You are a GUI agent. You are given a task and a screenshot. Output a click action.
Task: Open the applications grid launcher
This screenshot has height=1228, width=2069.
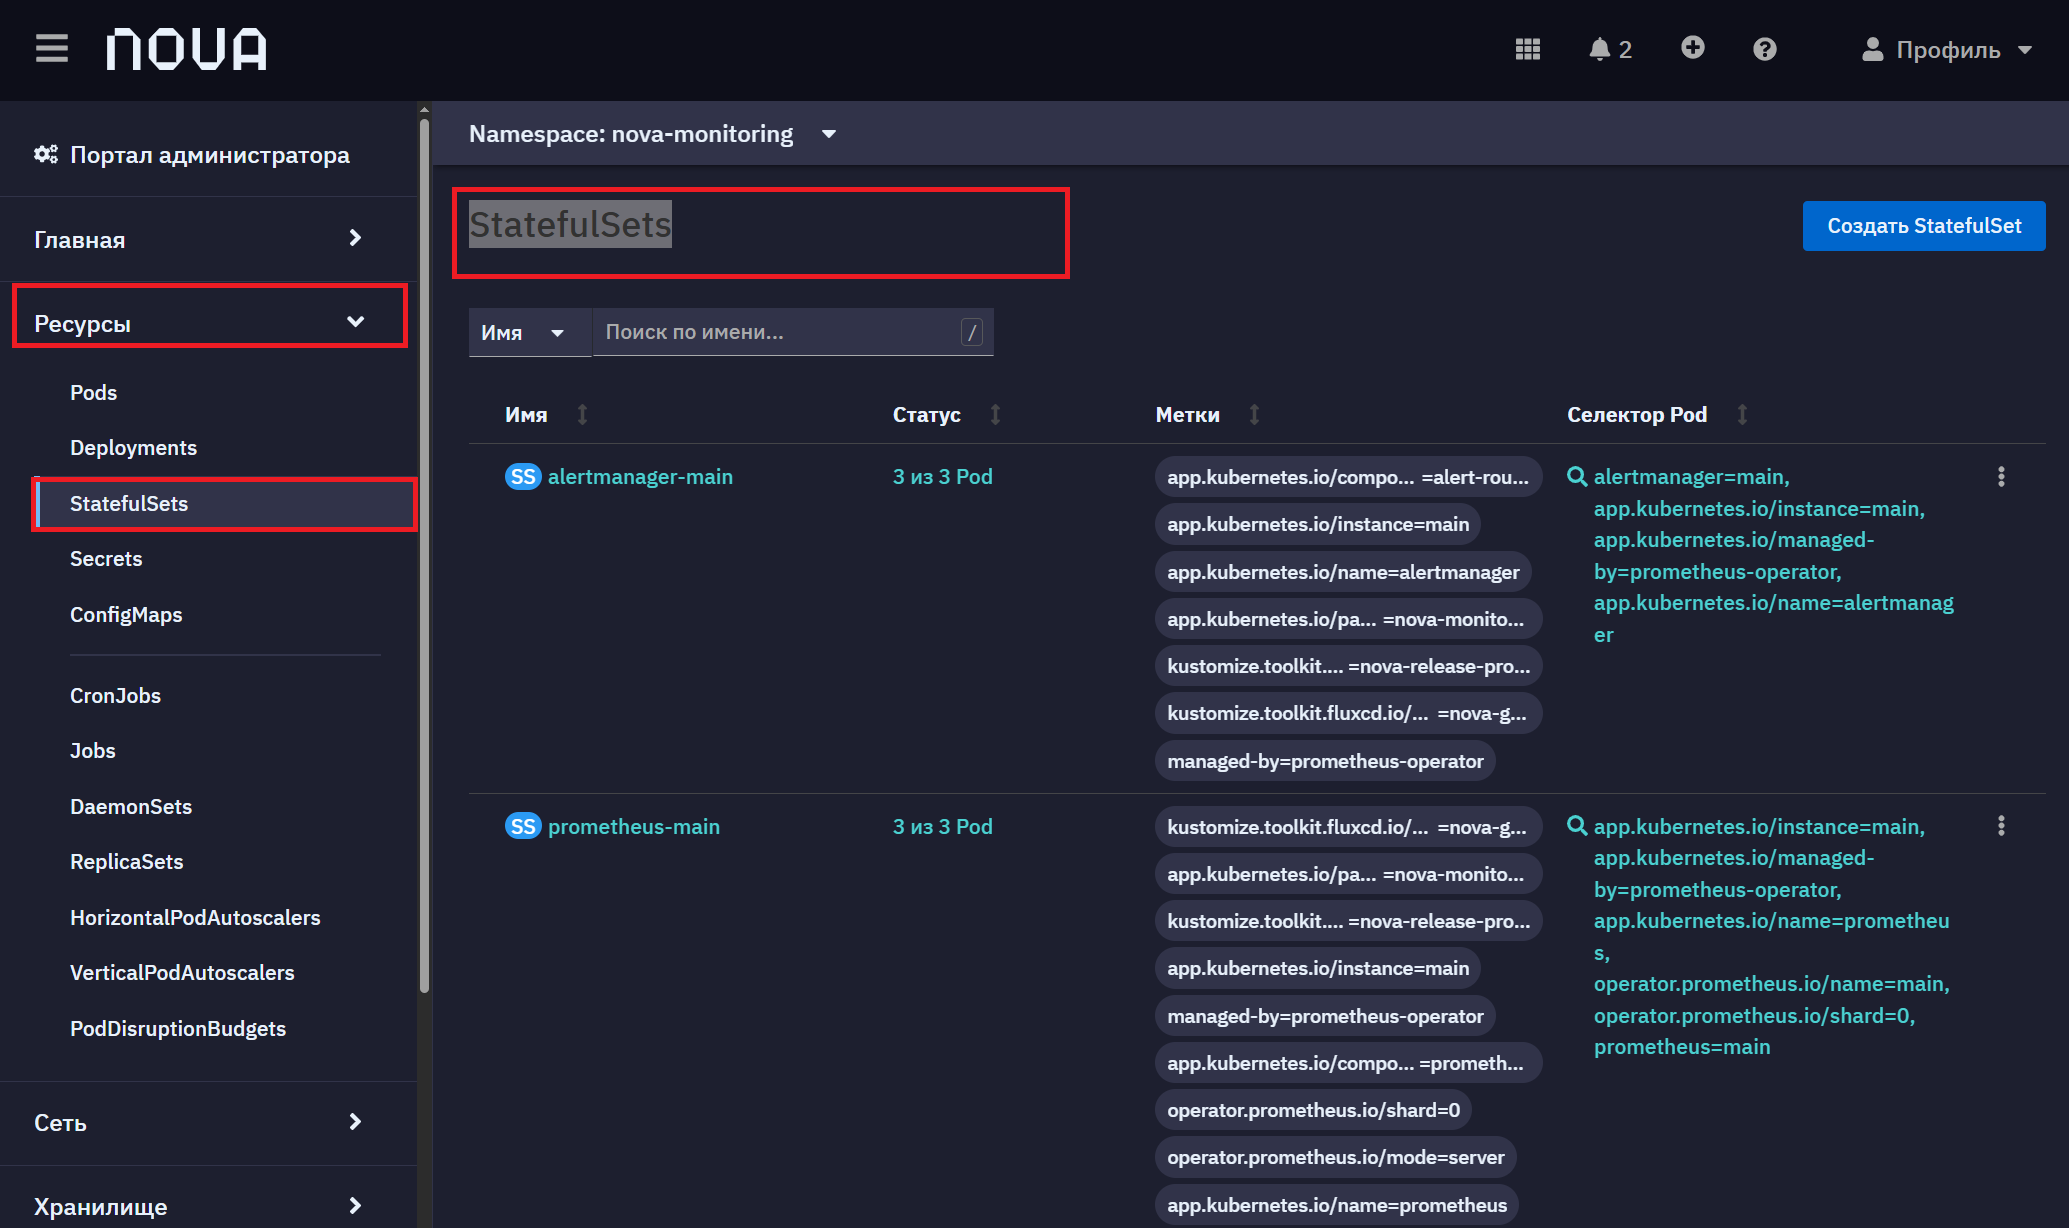coord(1528,49)
